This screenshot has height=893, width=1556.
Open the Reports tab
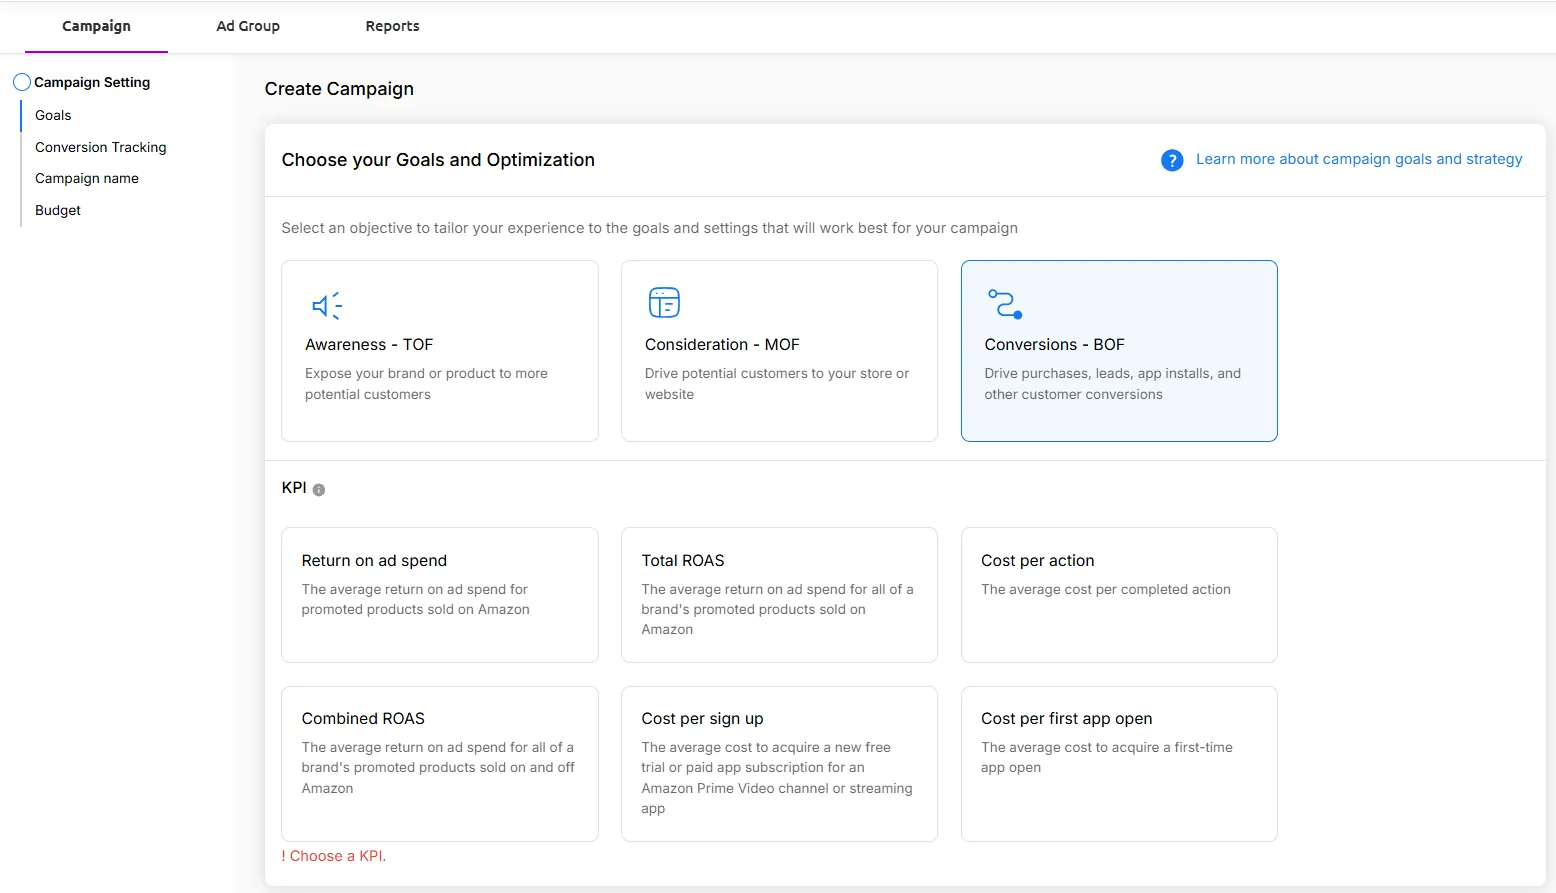[x=392, y=26]
